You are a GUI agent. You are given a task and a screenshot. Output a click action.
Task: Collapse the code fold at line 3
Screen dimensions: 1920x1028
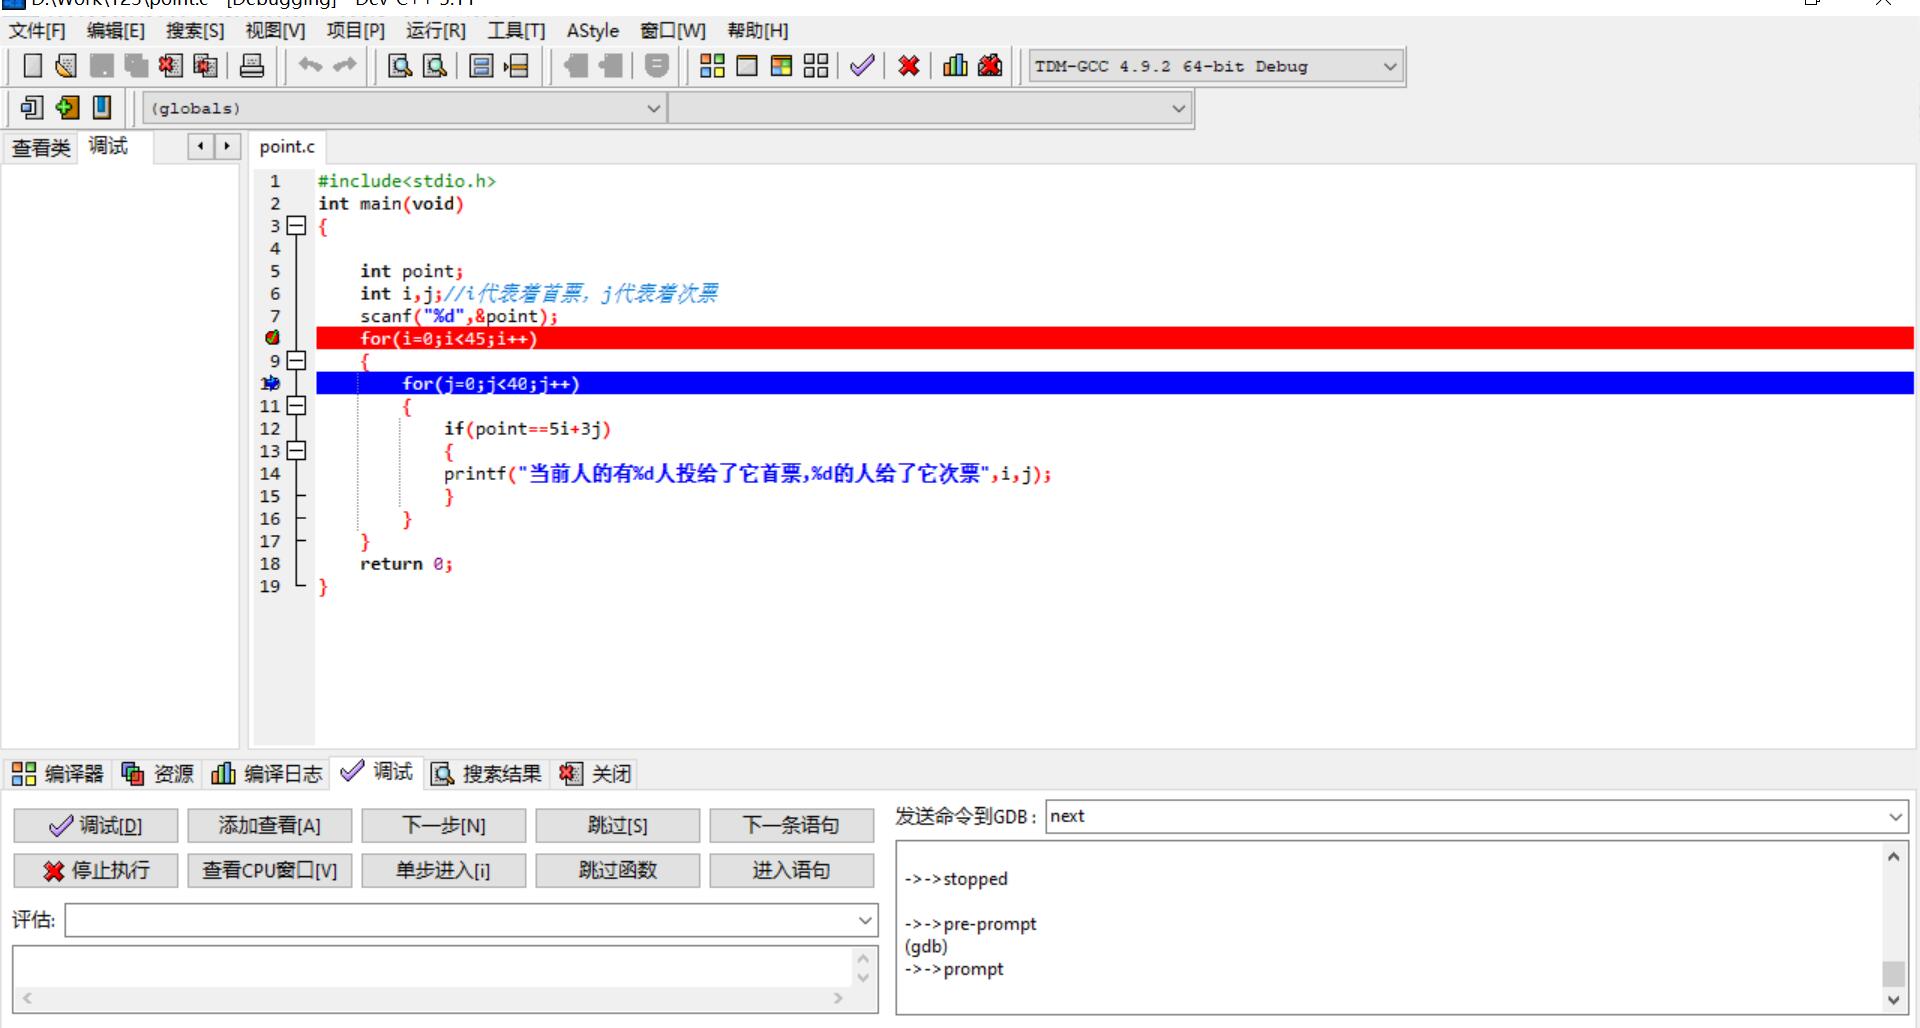pos(296,226)
